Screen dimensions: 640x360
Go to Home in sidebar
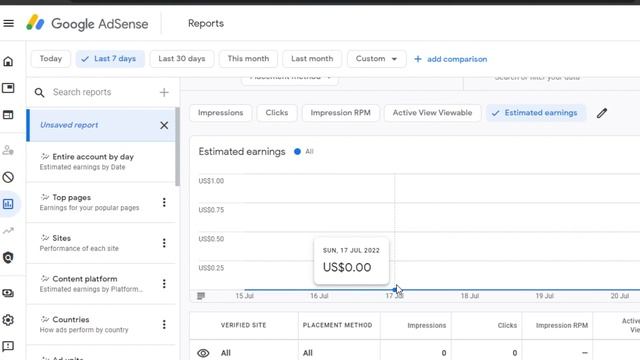(x=8, y=61)
